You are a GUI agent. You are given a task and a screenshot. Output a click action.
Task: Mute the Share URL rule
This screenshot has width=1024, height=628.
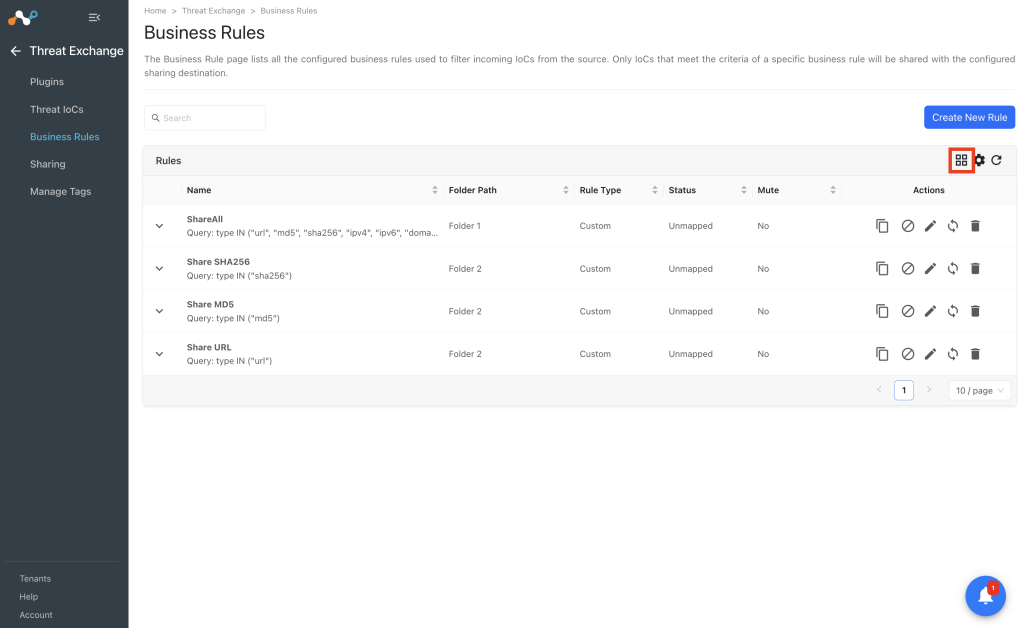908,354
